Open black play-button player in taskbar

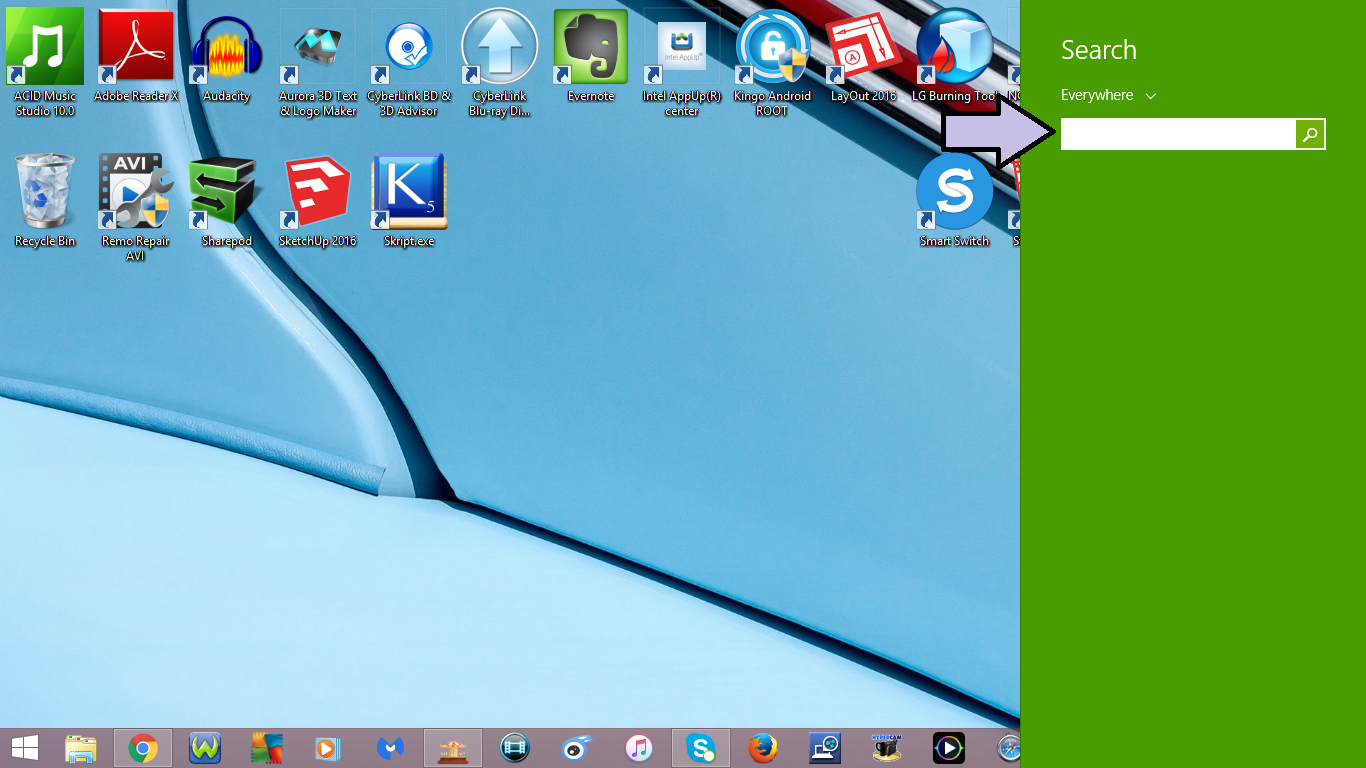point(949,748)
